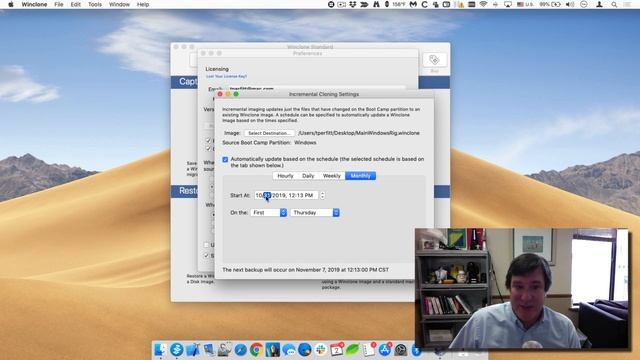Open Reminders from the dock
This screenshot has height=360, width=640.
coord(369,350)
